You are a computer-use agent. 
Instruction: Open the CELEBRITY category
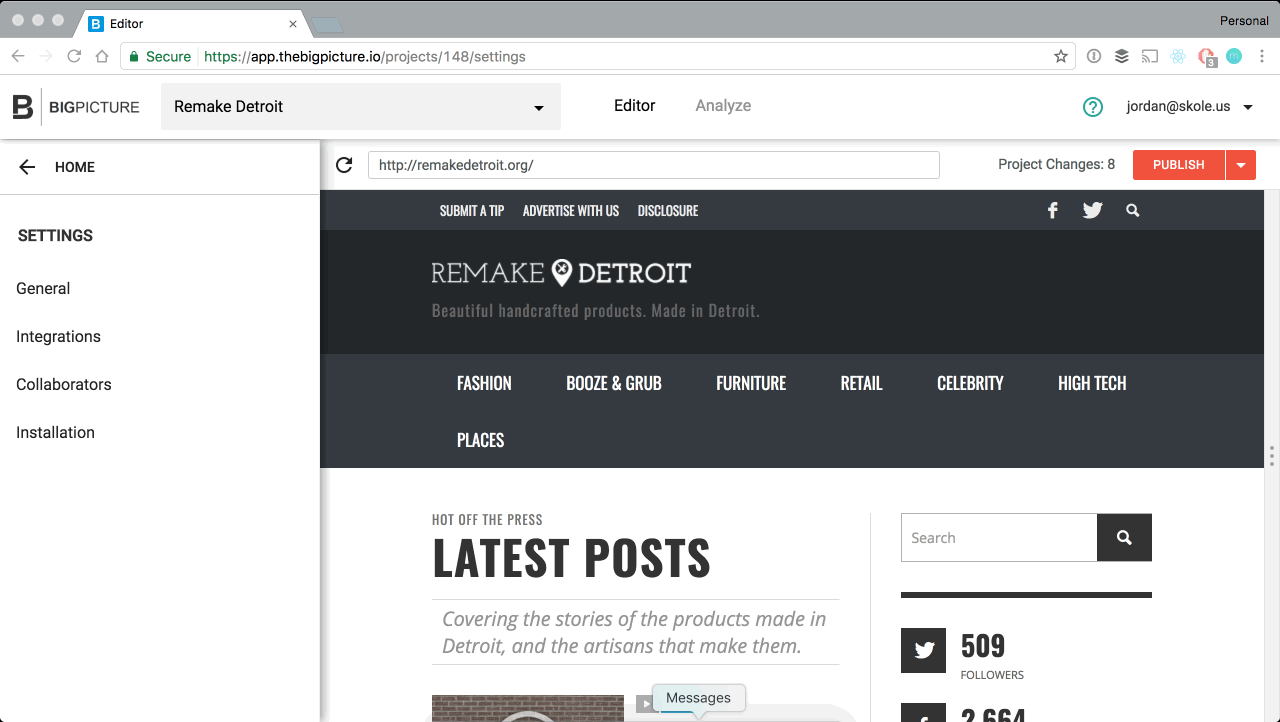click(970, 383)
